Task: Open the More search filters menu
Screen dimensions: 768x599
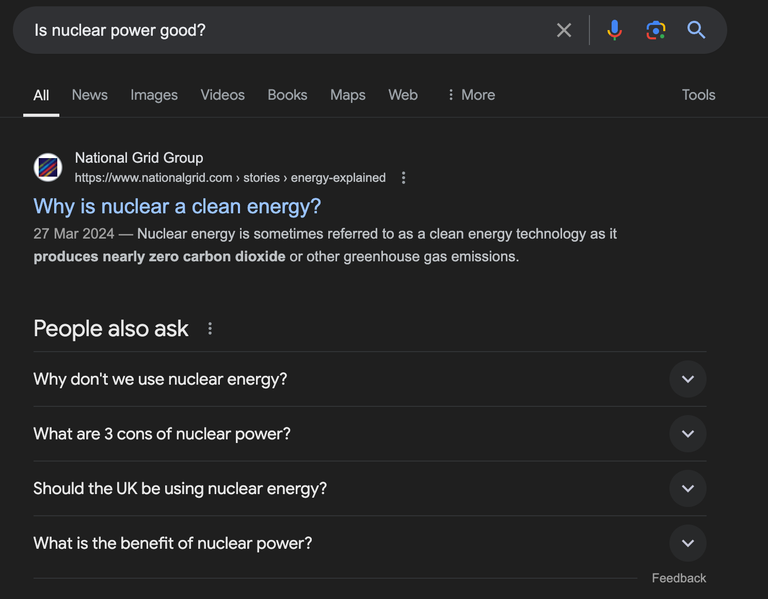Action: 471,95
